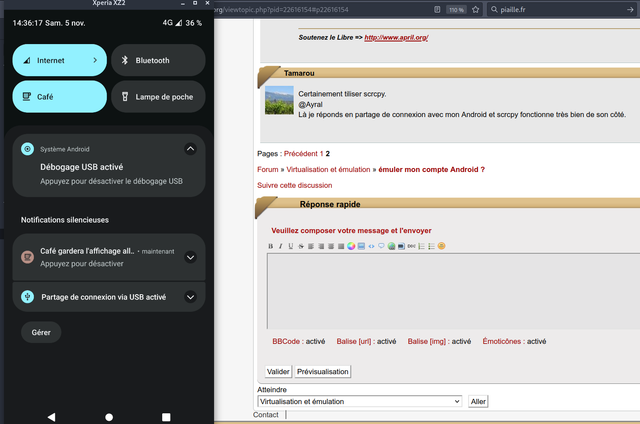Click the browser URL address bar

322,9
